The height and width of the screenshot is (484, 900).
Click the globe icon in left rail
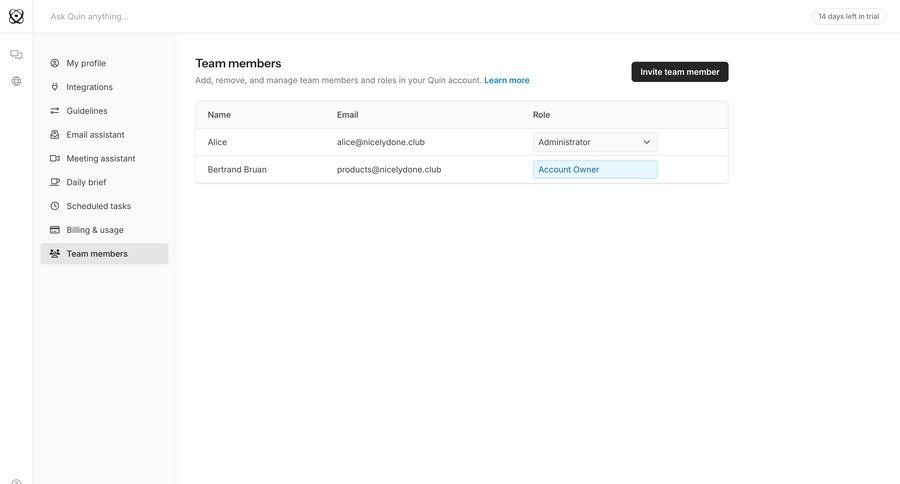pyautogui.click(x=16, y=81)
